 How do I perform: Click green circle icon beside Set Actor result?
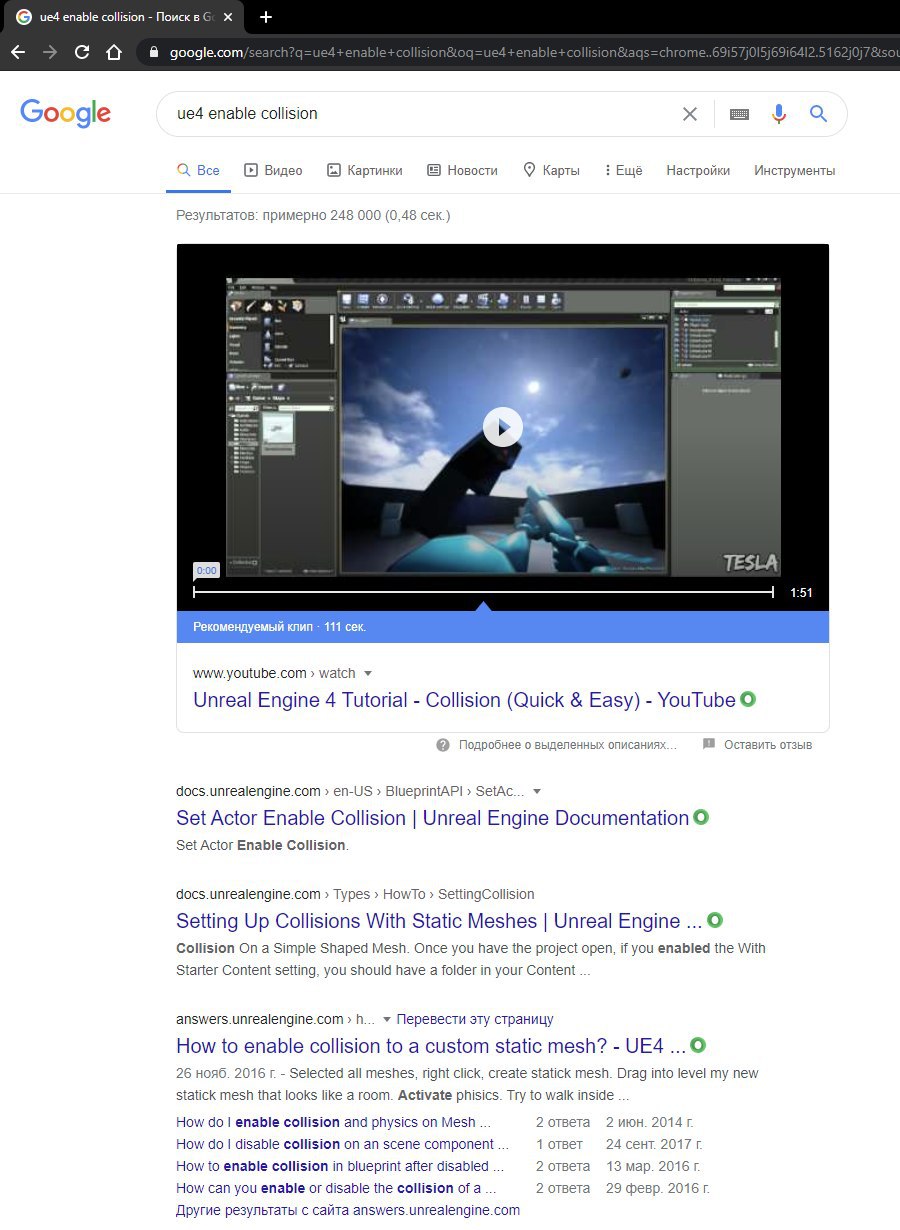coord(701,817)
